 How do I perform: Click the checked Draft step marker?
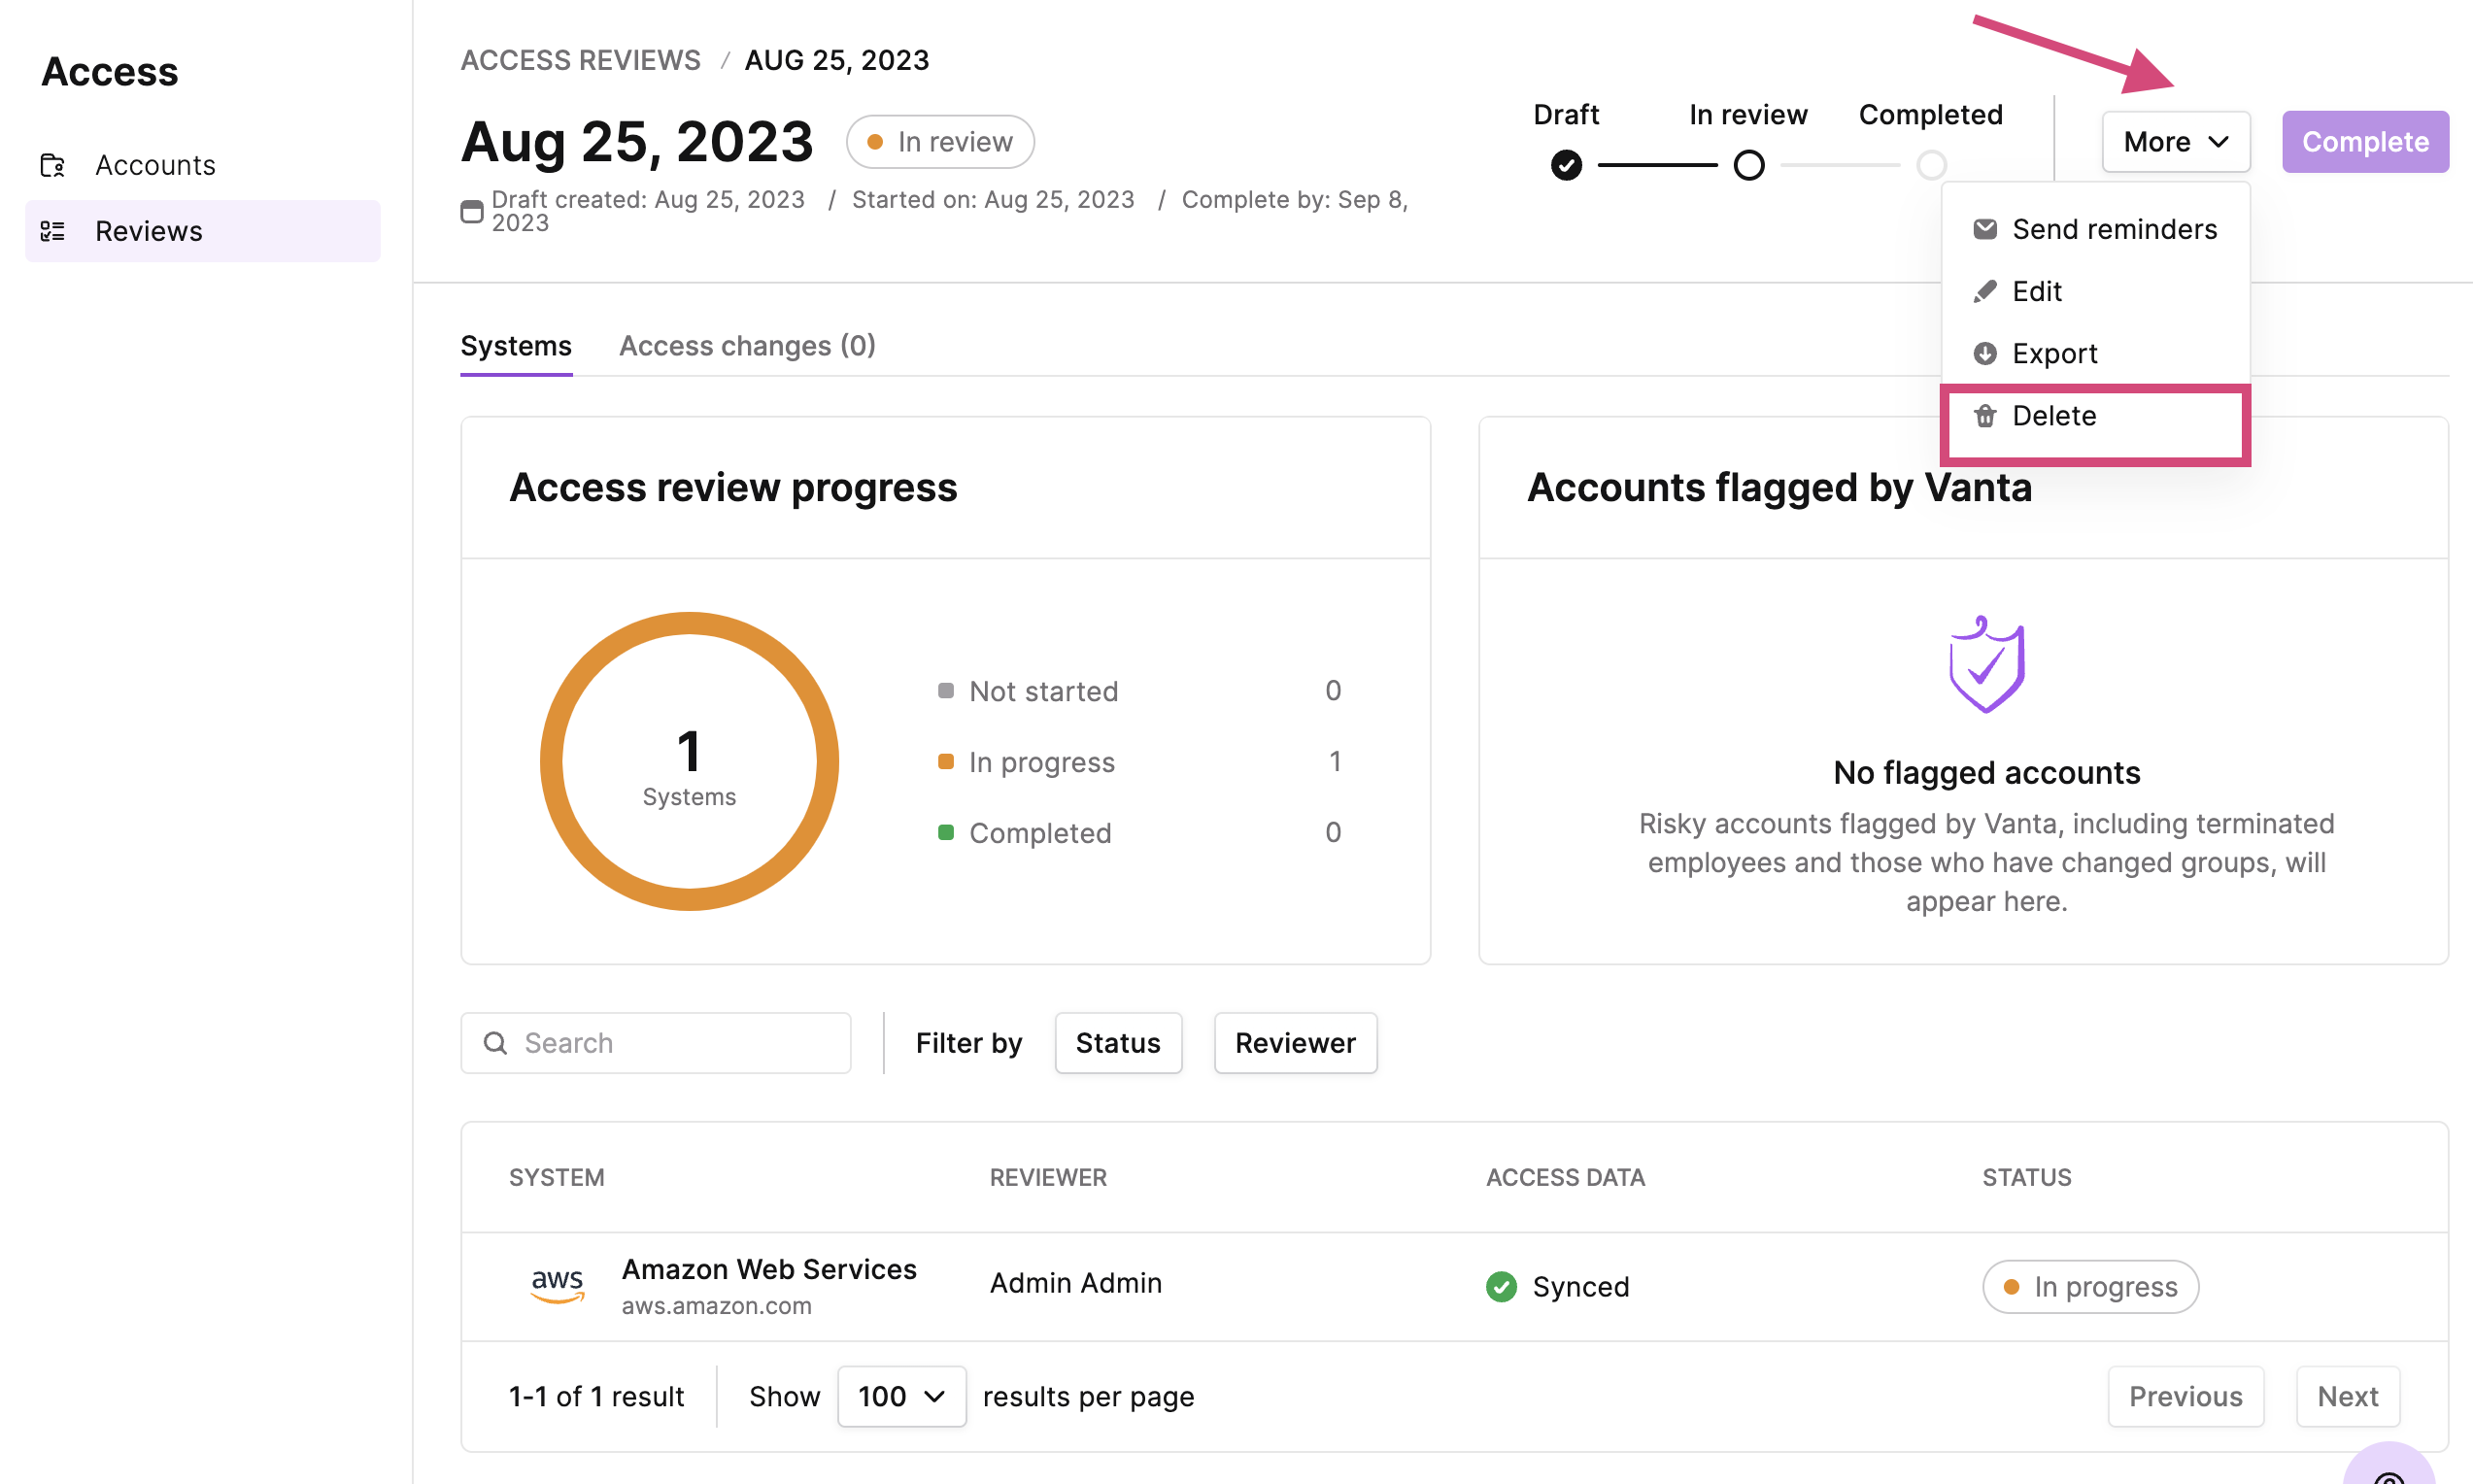click(1566, 165)
